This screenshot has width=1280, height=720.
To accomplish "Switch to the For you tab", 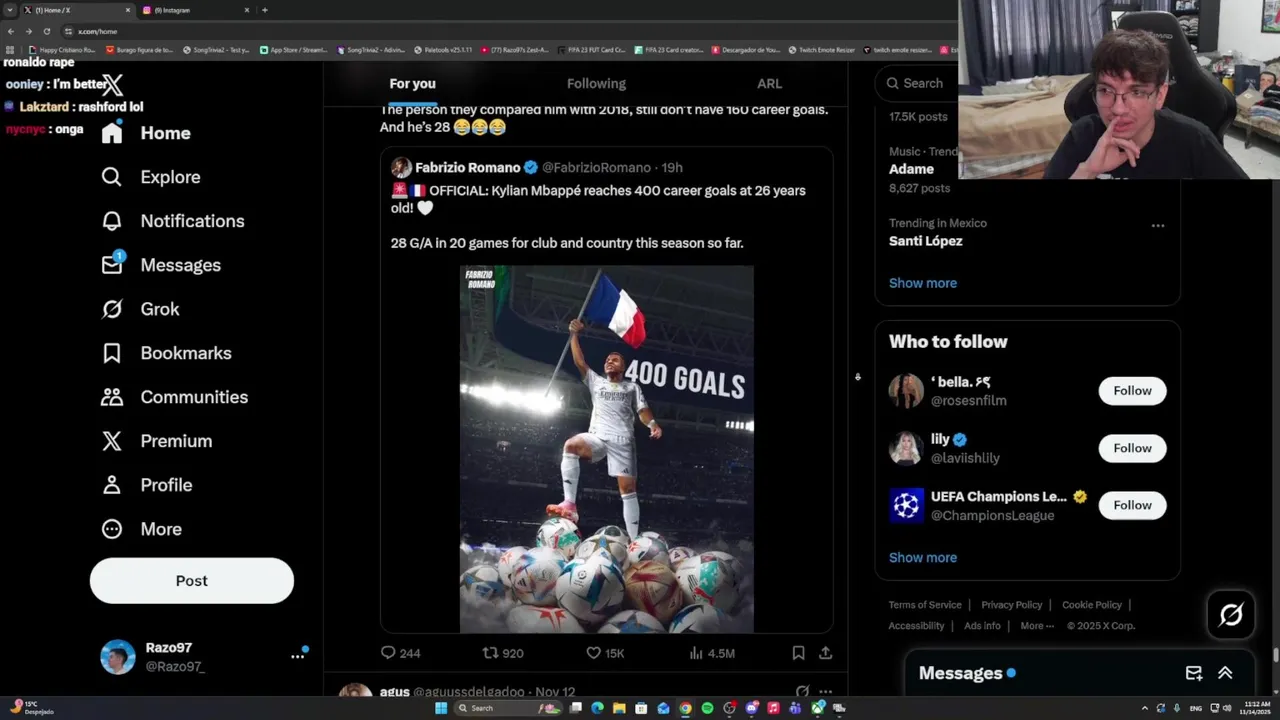I will [412, 84].
